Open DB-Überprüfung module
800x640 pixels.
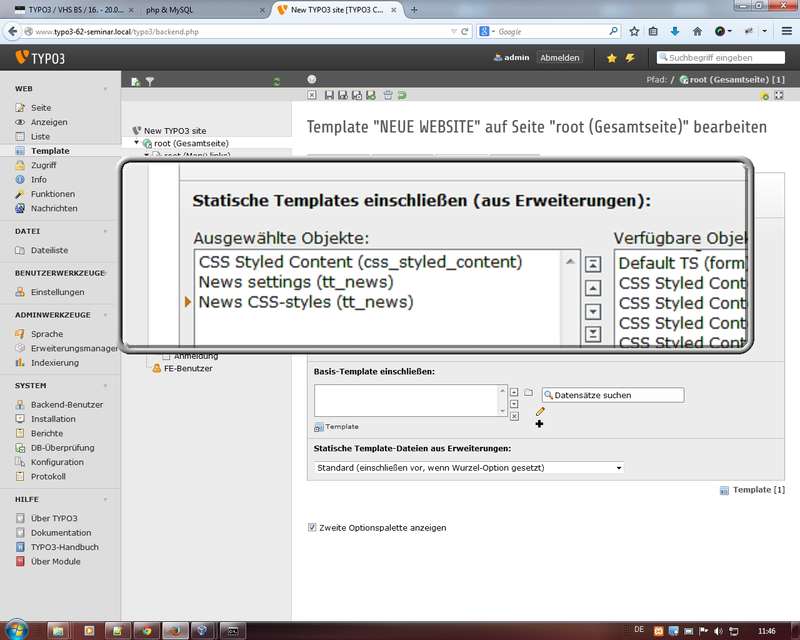coord(62,448)
